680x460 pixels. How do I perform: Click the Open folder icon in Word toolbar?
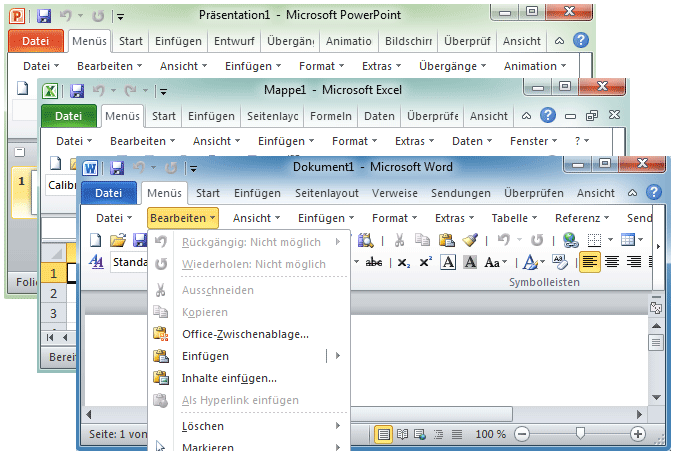coord(117,240)
